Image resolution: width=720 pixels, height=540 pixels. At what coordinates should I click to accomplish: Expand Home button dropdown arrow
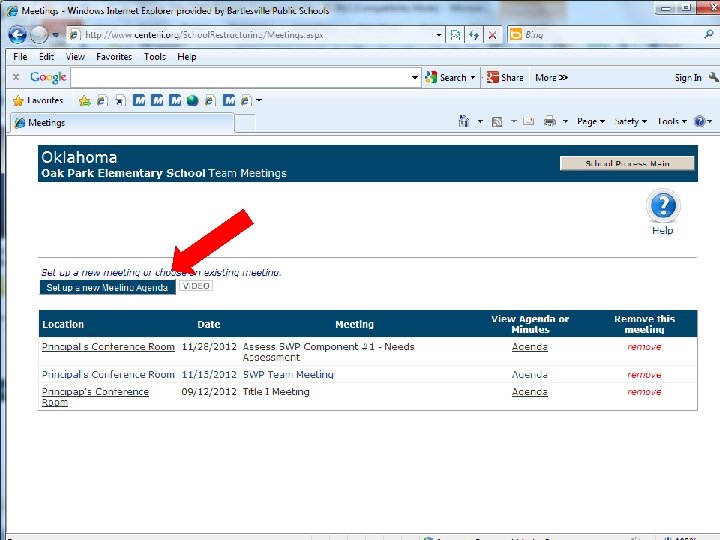(480, 122)
